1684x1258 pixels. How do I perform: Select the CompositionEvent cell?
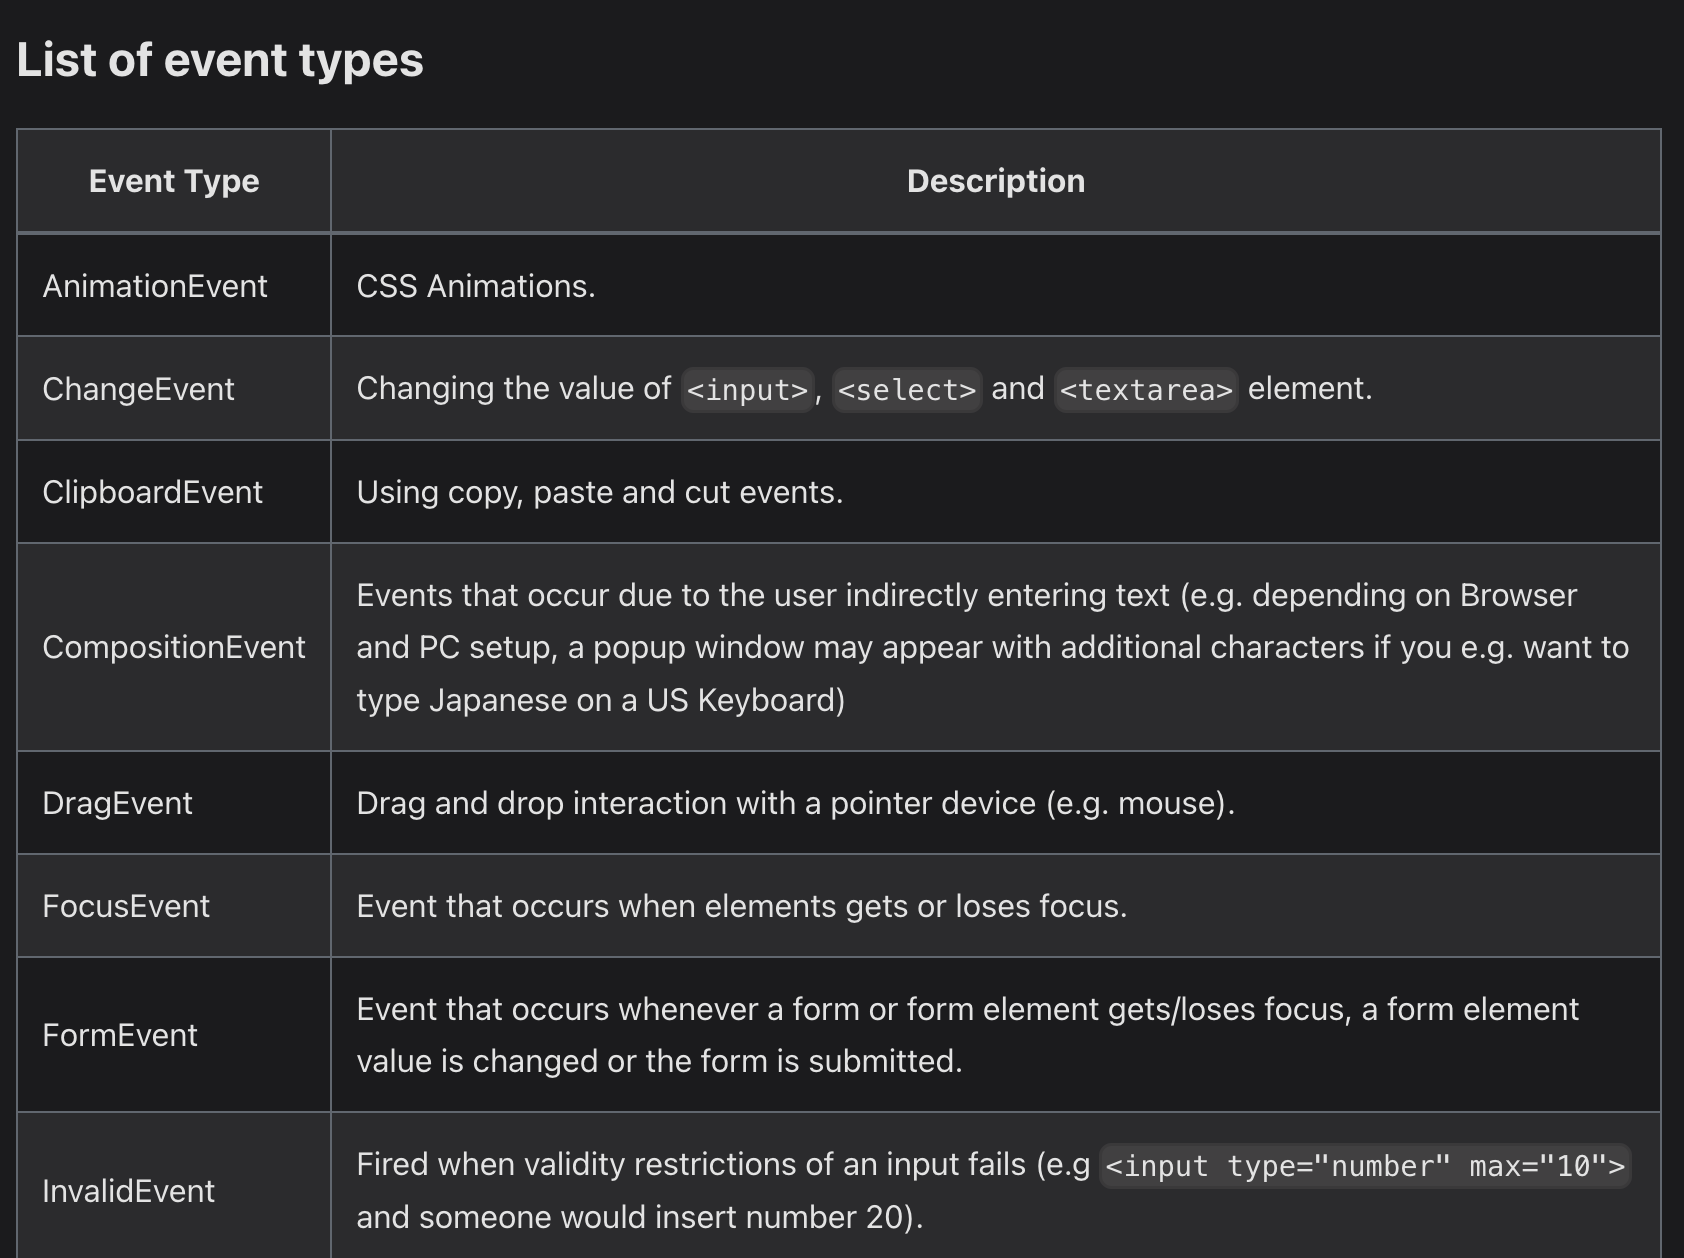[174, 647]
